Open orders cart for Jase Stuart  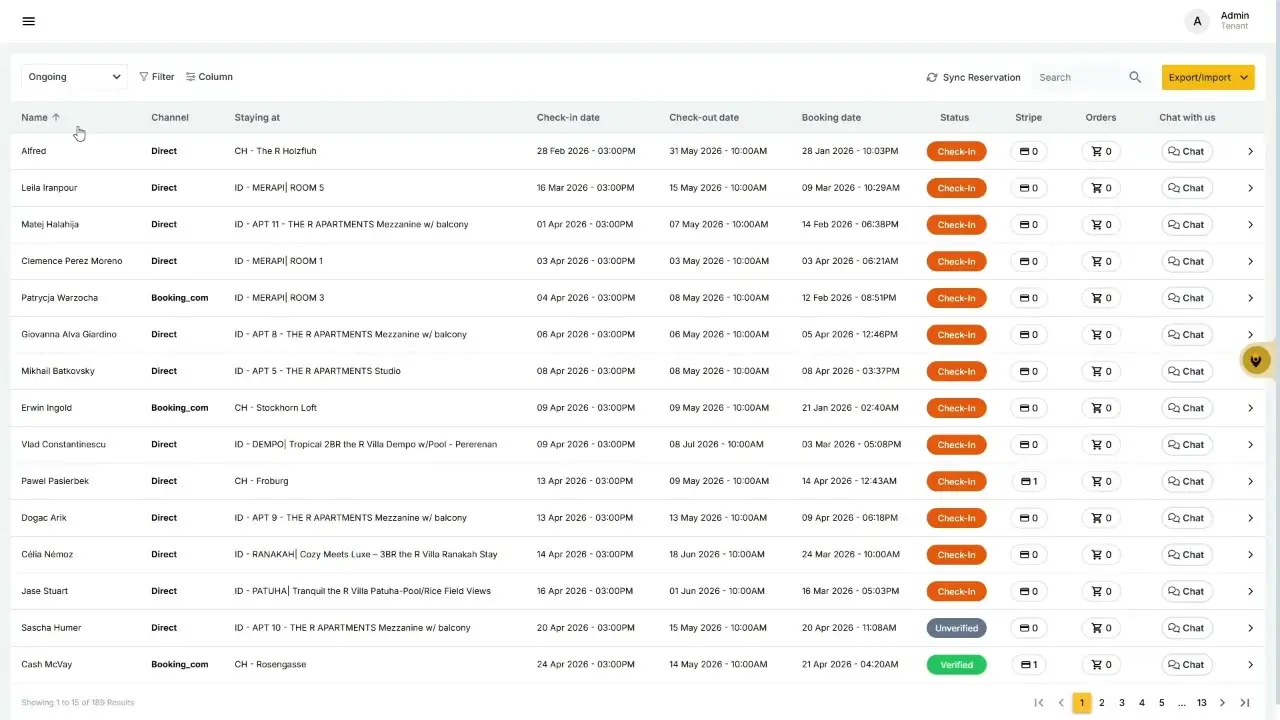click(1101, 592)
